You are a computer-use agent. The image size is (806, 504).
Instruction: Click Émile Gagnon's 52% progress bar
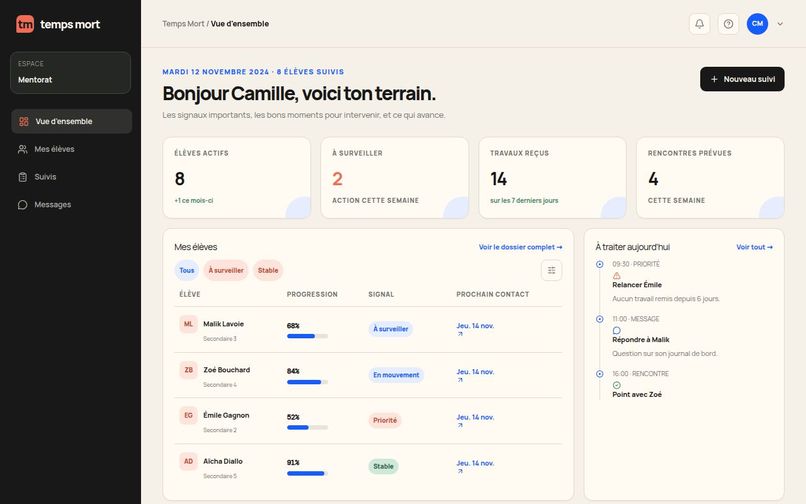307,427
